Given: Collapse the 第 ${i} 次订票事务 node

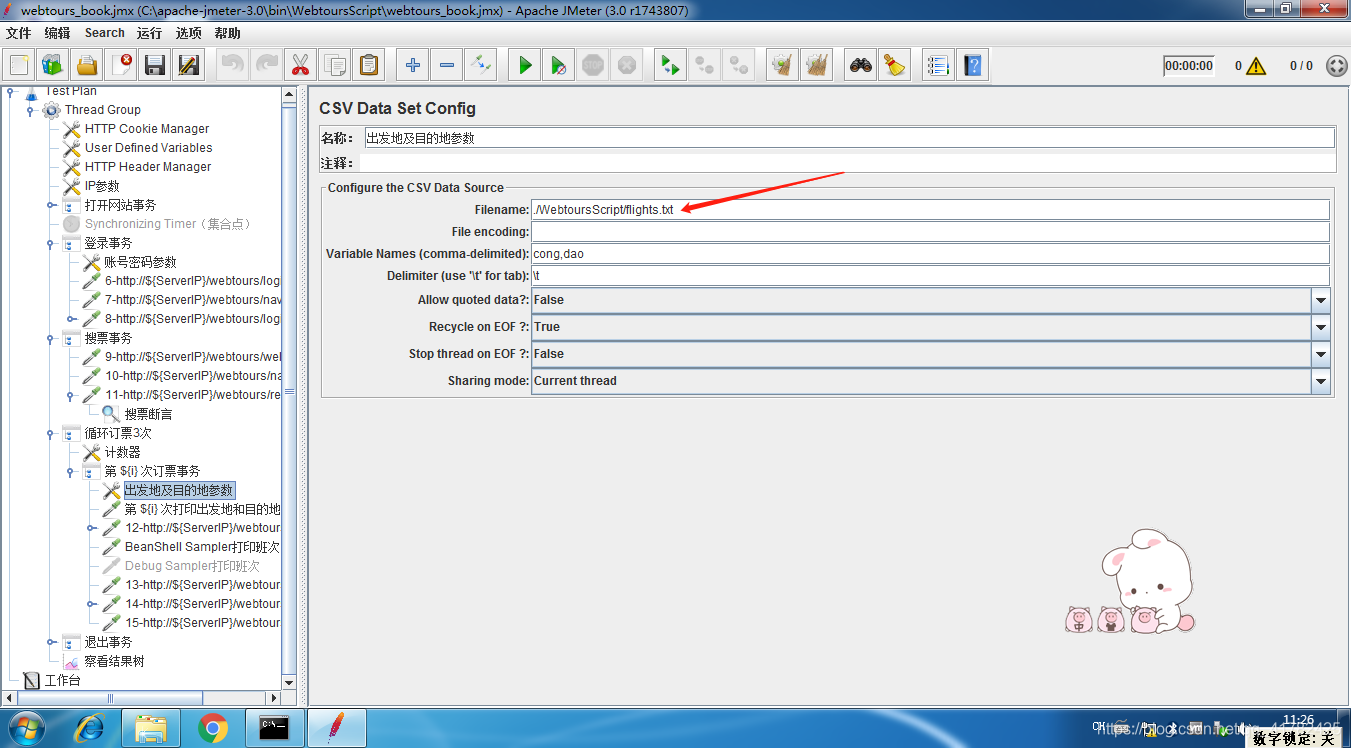Looking at the screenshot, I should click(70, 471).
